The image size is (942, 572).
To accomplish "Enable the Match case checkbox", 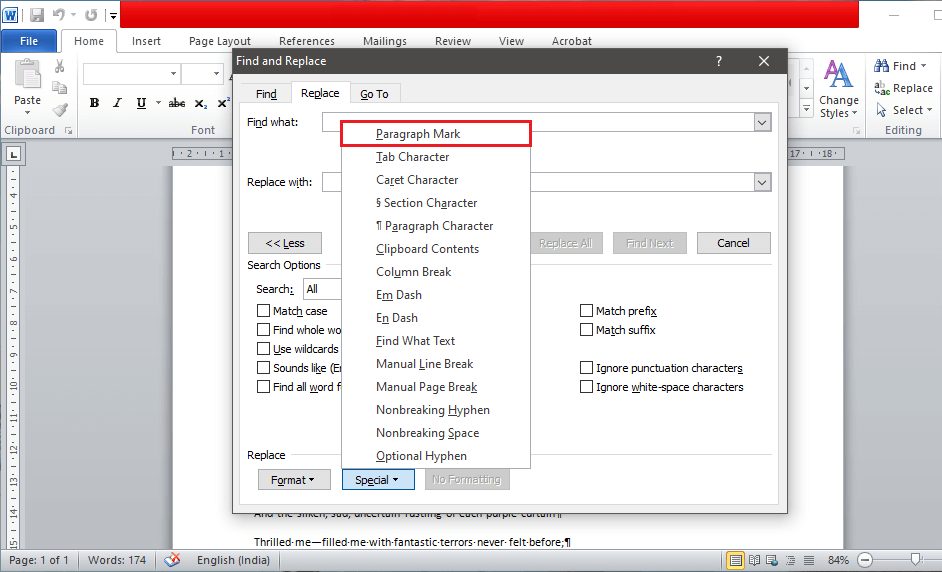I will point(264,311).
